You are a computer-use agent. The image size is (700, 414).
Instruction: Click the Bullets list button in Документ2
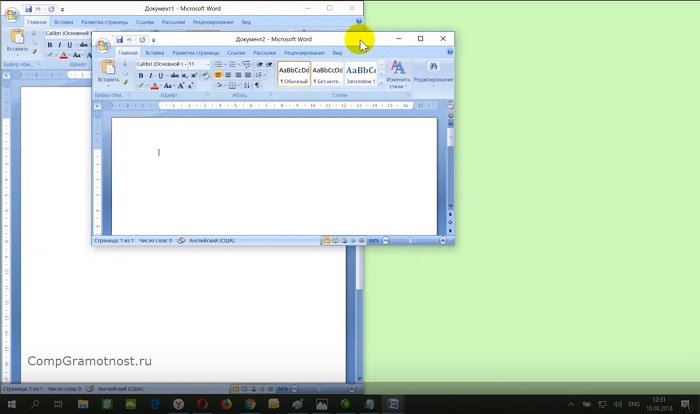[219, 65]
